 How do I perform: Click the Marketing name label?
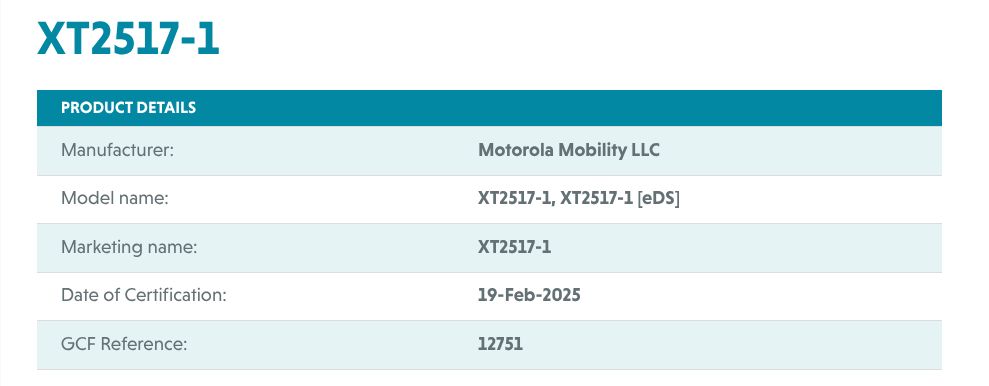(x=129, y=247)
